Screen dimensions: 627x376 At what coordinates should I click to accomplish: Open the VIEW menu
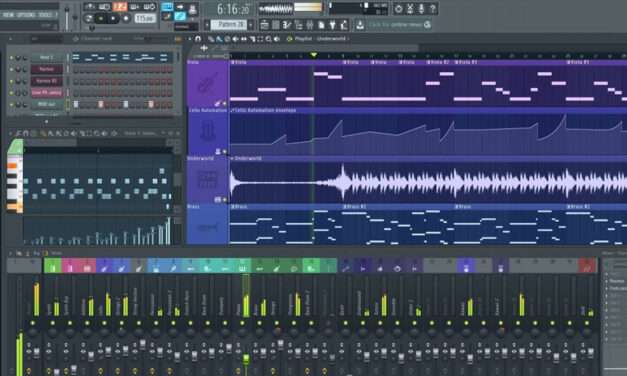pyautogui.click(x=8, y=15)
